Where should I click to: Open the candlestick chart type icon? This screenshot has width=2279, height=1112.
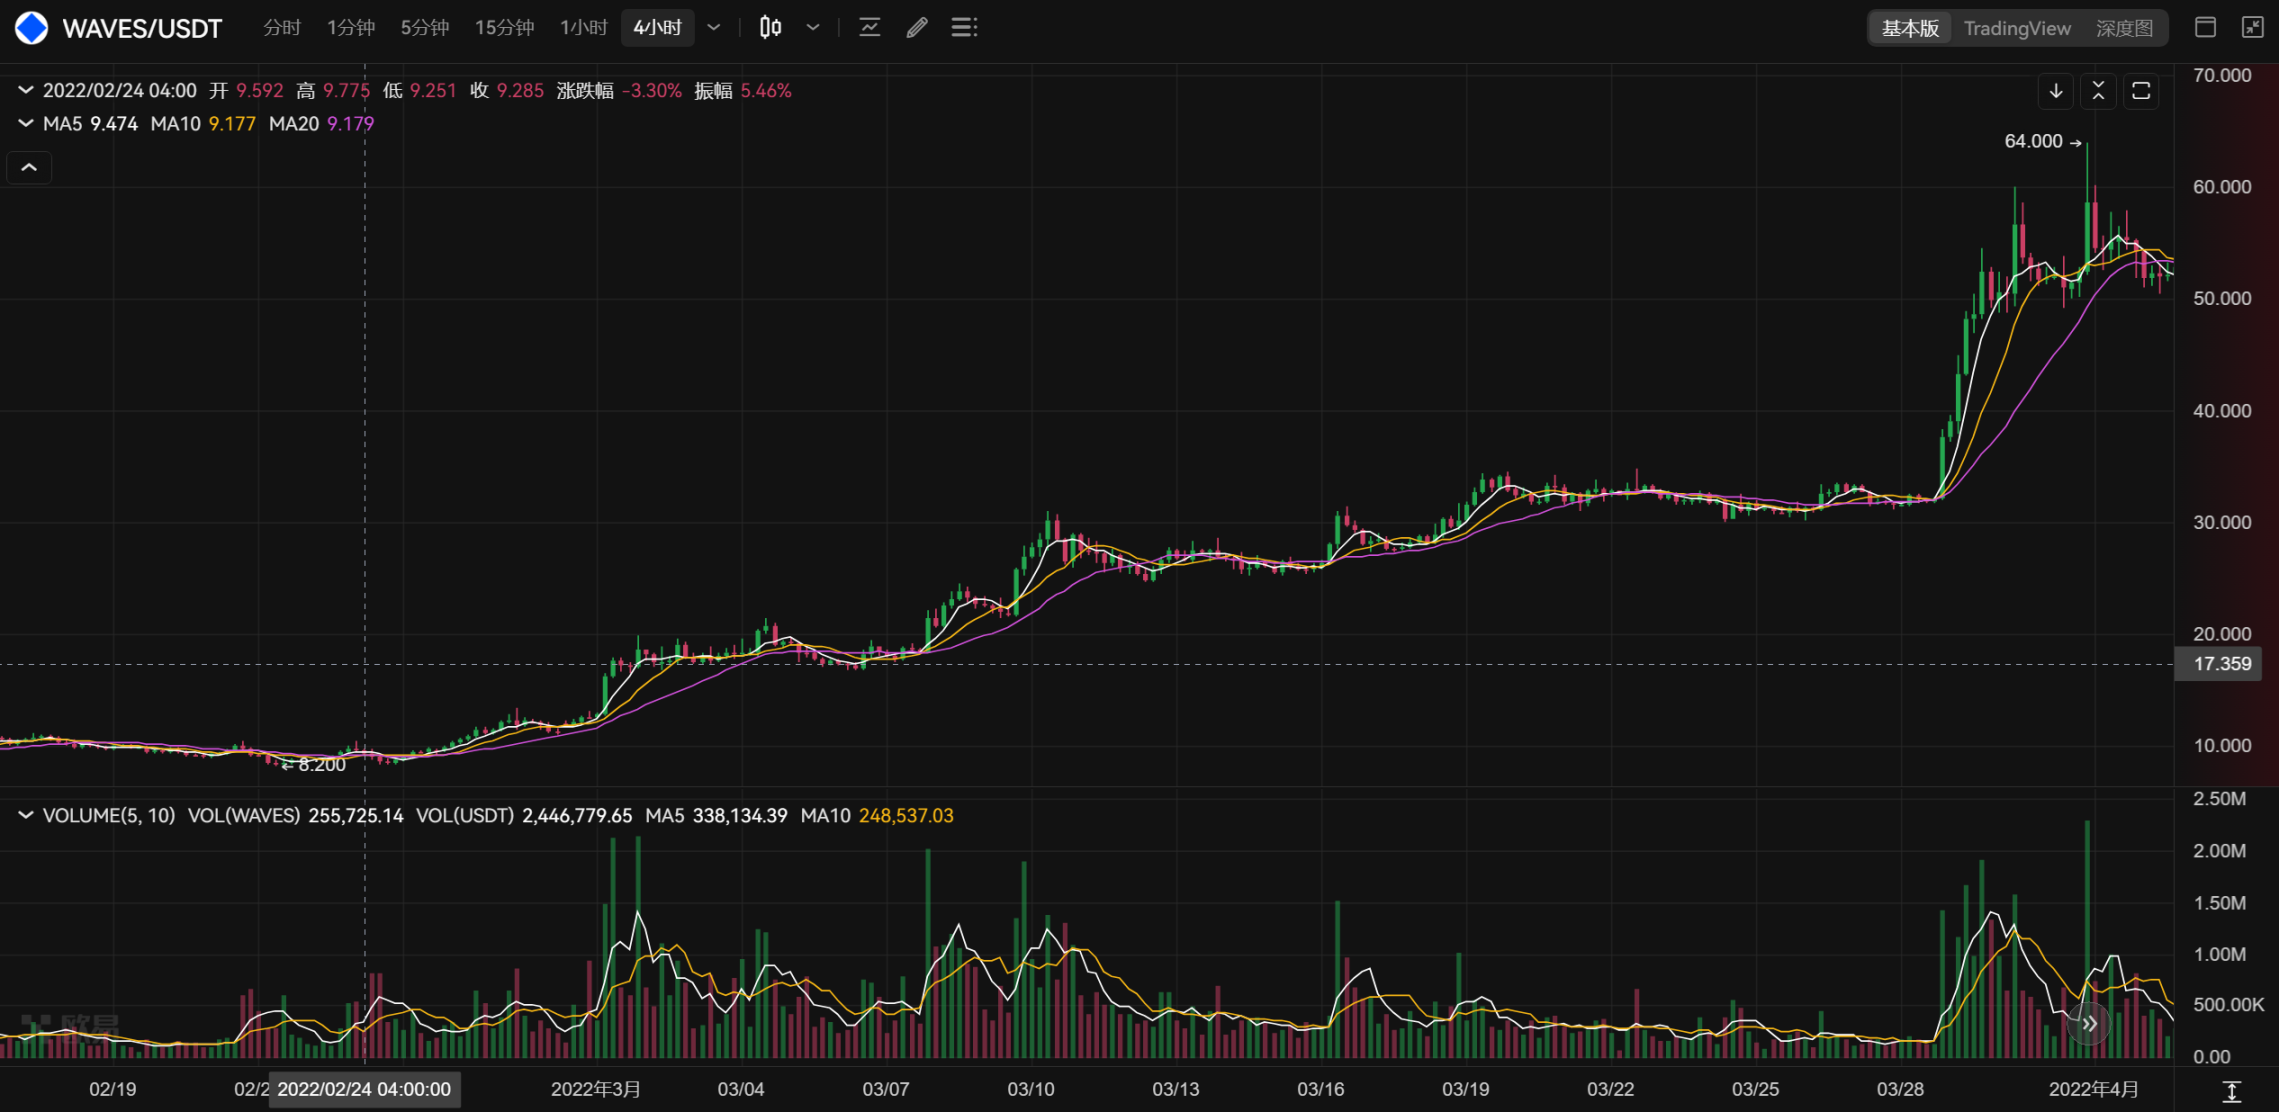(770, 28)
